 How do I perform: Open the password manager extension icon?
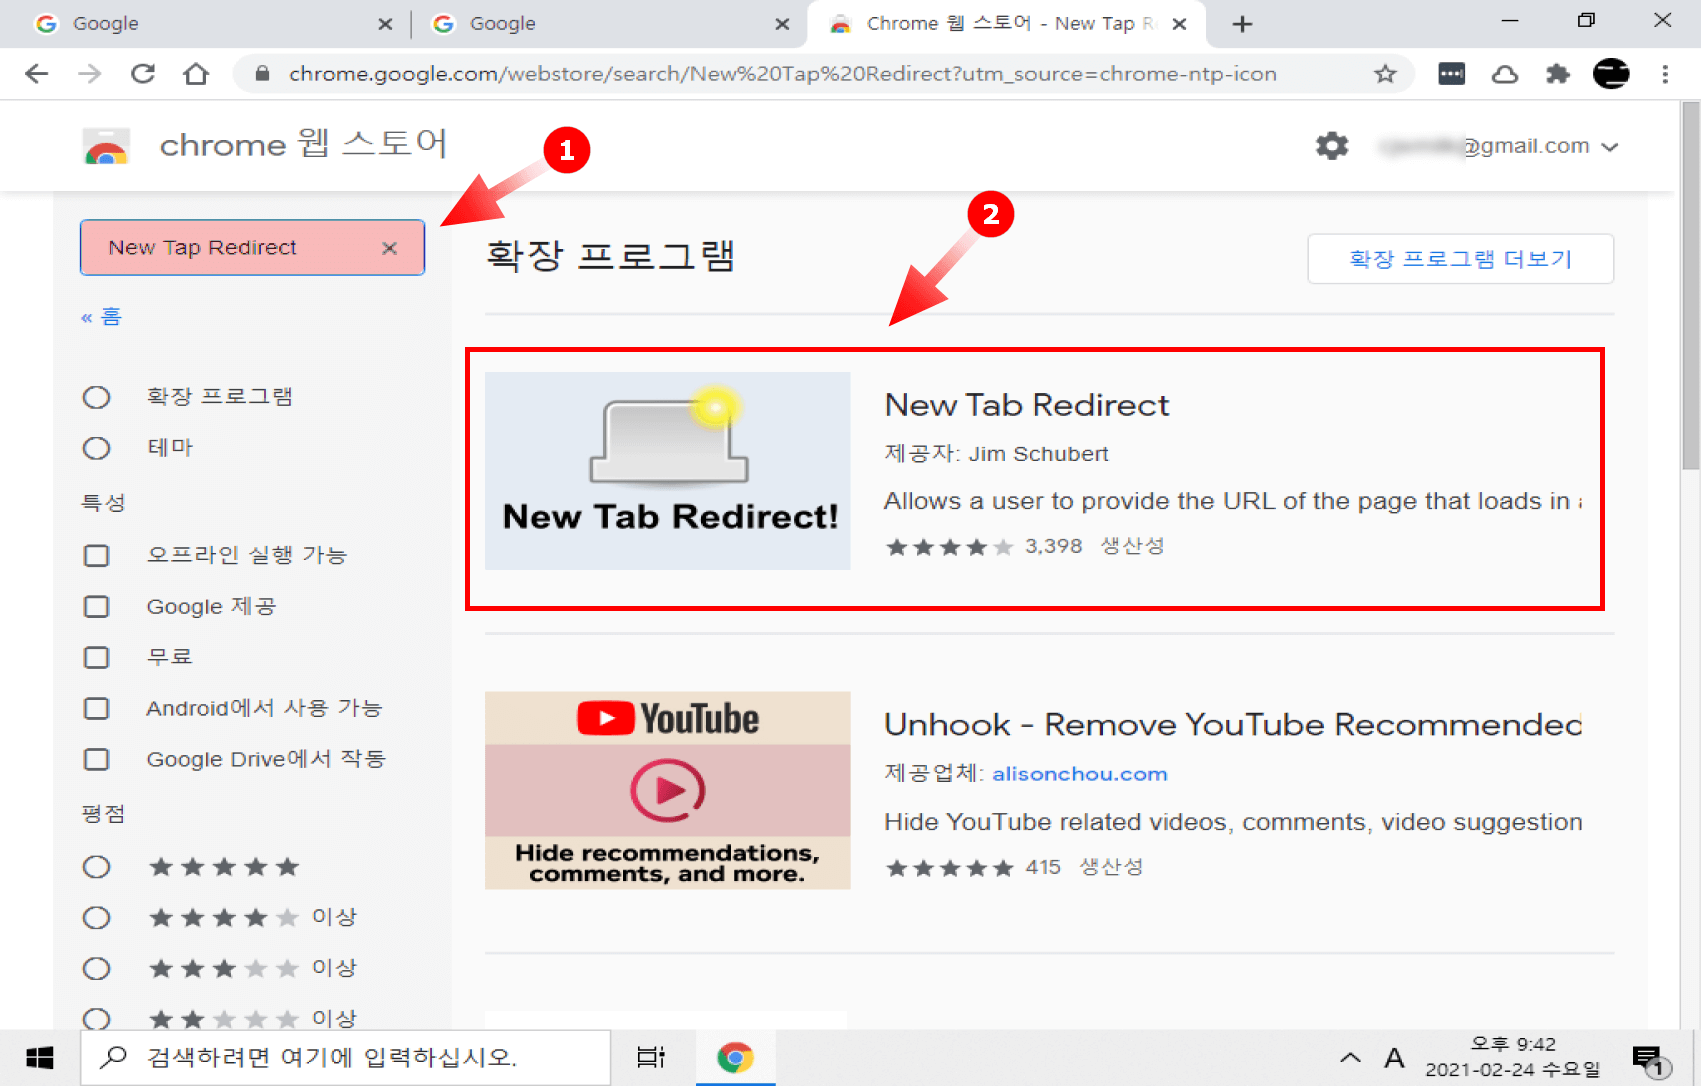pyautogui.click(x=1452, y=74)
